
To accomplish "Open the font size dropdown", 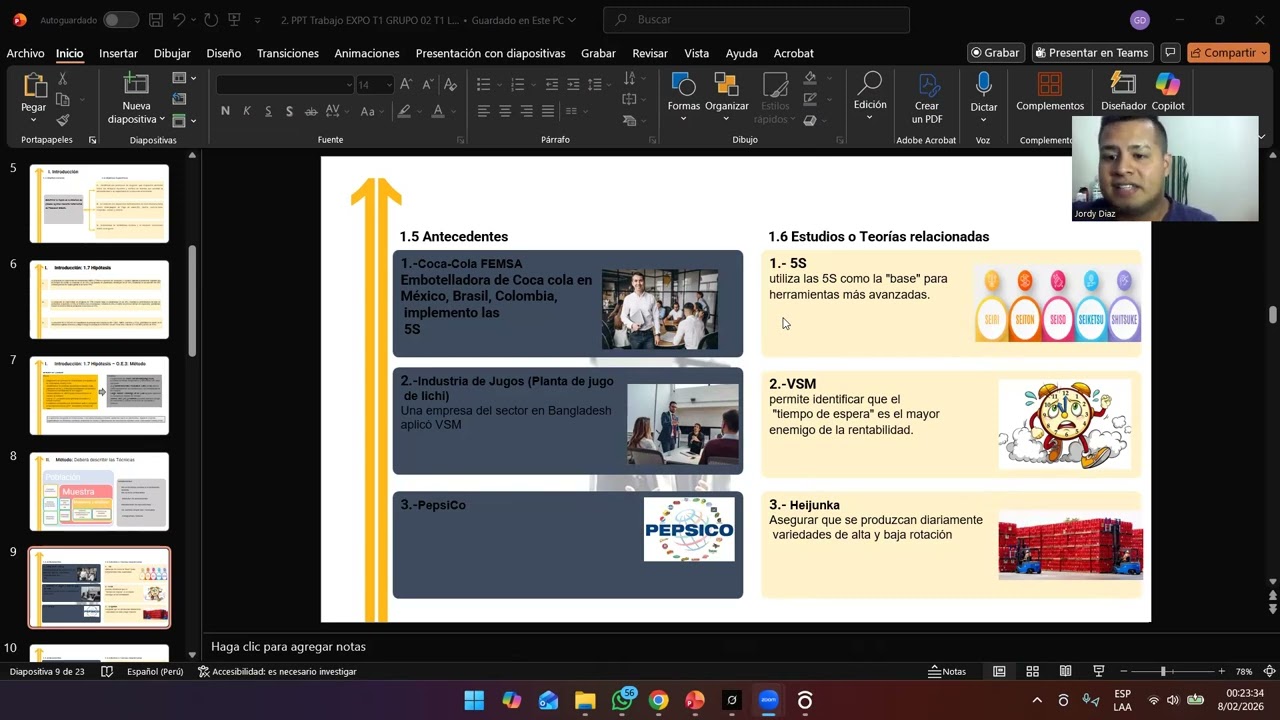I will tap(388, 85).
